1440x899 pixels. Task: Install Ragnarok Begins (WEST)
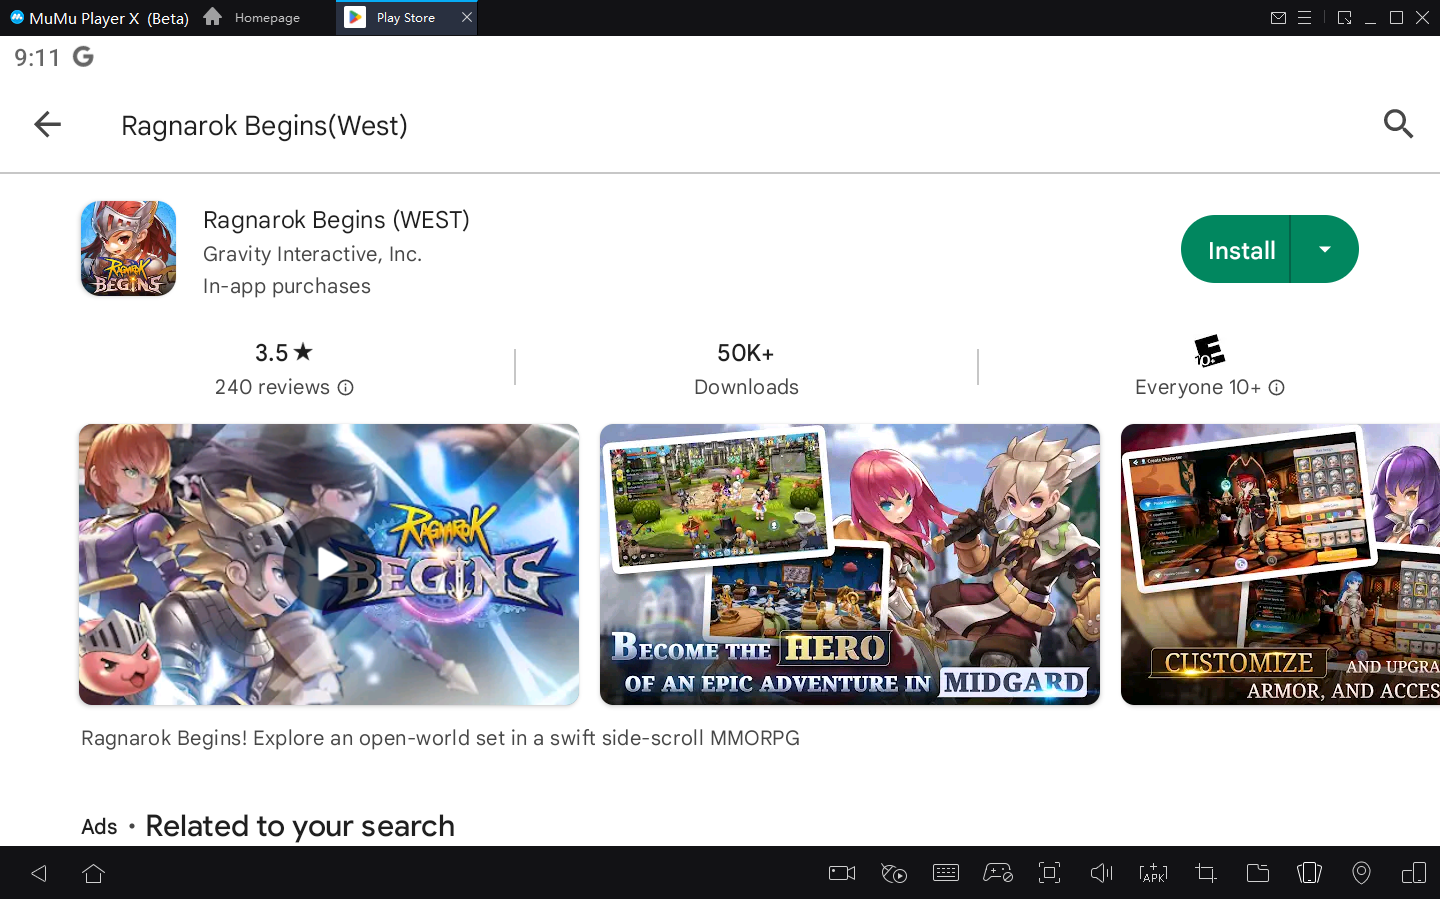pyautogui.click(x=1241, y=250)
